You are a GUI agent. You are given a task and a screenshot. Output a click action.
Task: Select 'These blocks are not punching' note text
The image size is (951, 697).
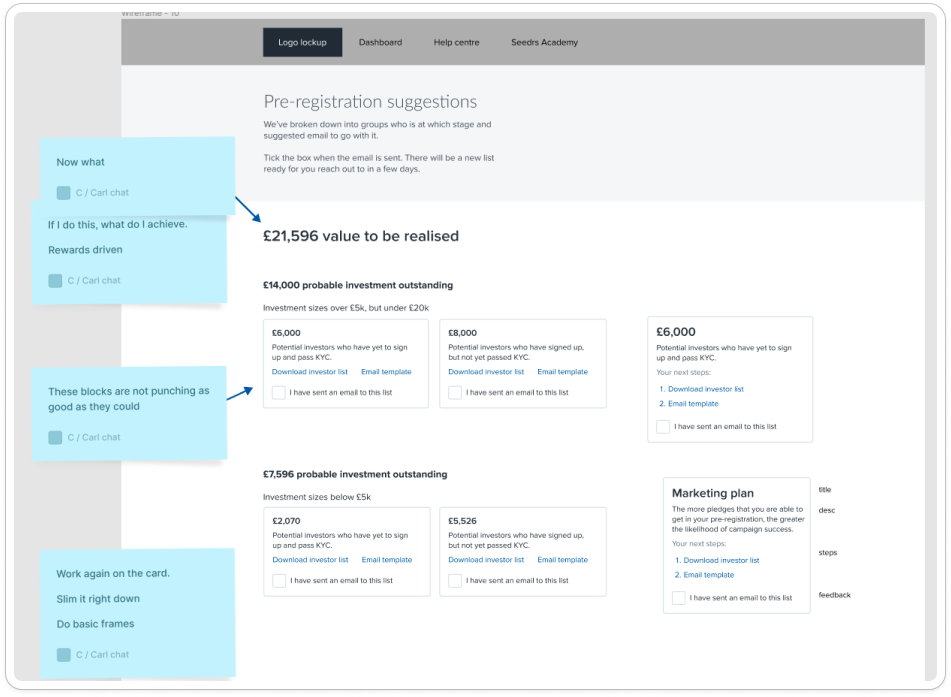(129, 399)
